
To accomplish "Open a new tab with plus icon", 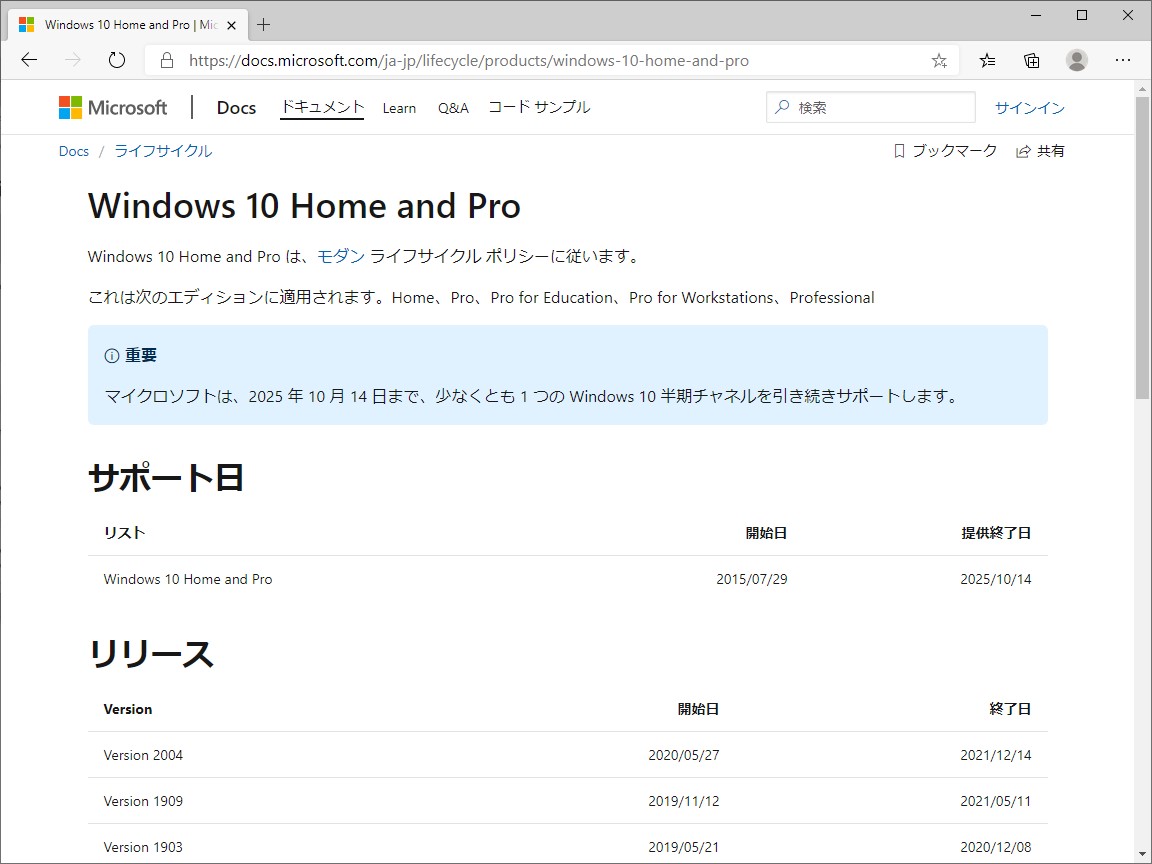I will [264, 25].
